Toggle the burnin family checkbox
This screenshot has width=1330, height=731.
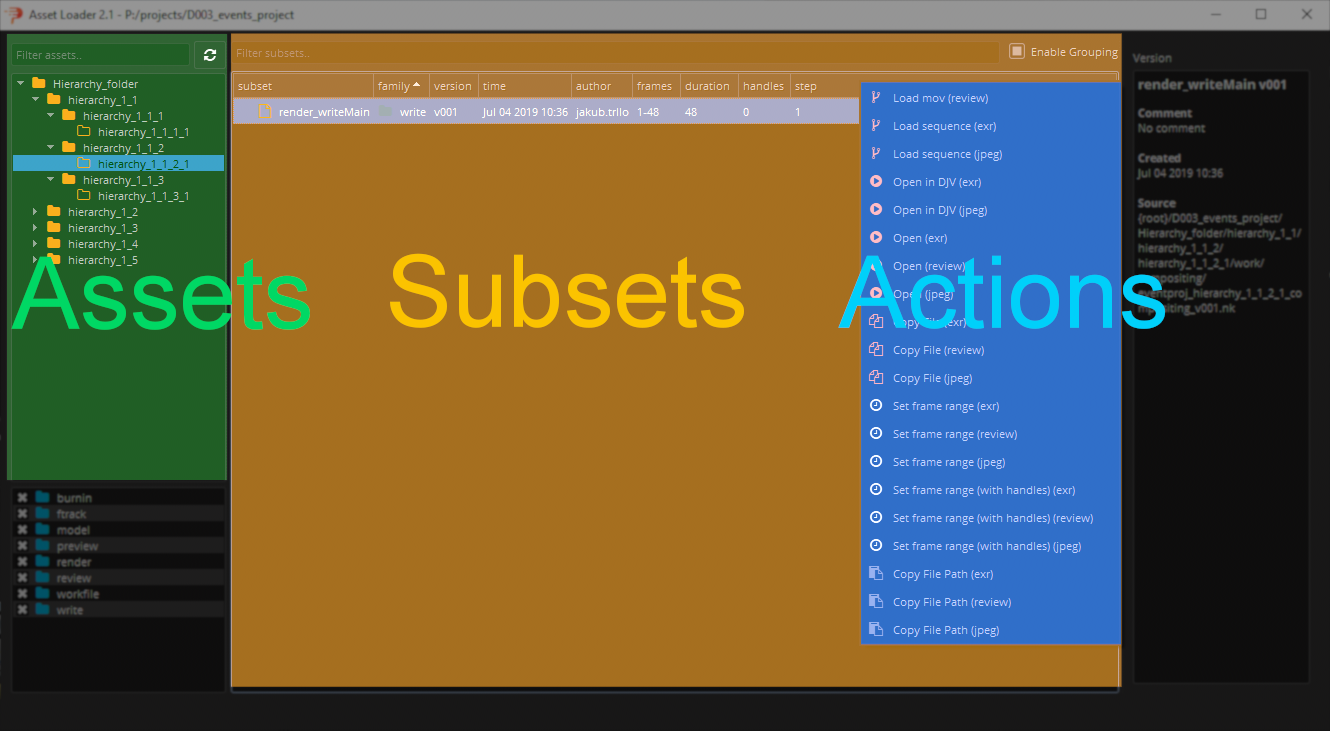coord(22,498)
